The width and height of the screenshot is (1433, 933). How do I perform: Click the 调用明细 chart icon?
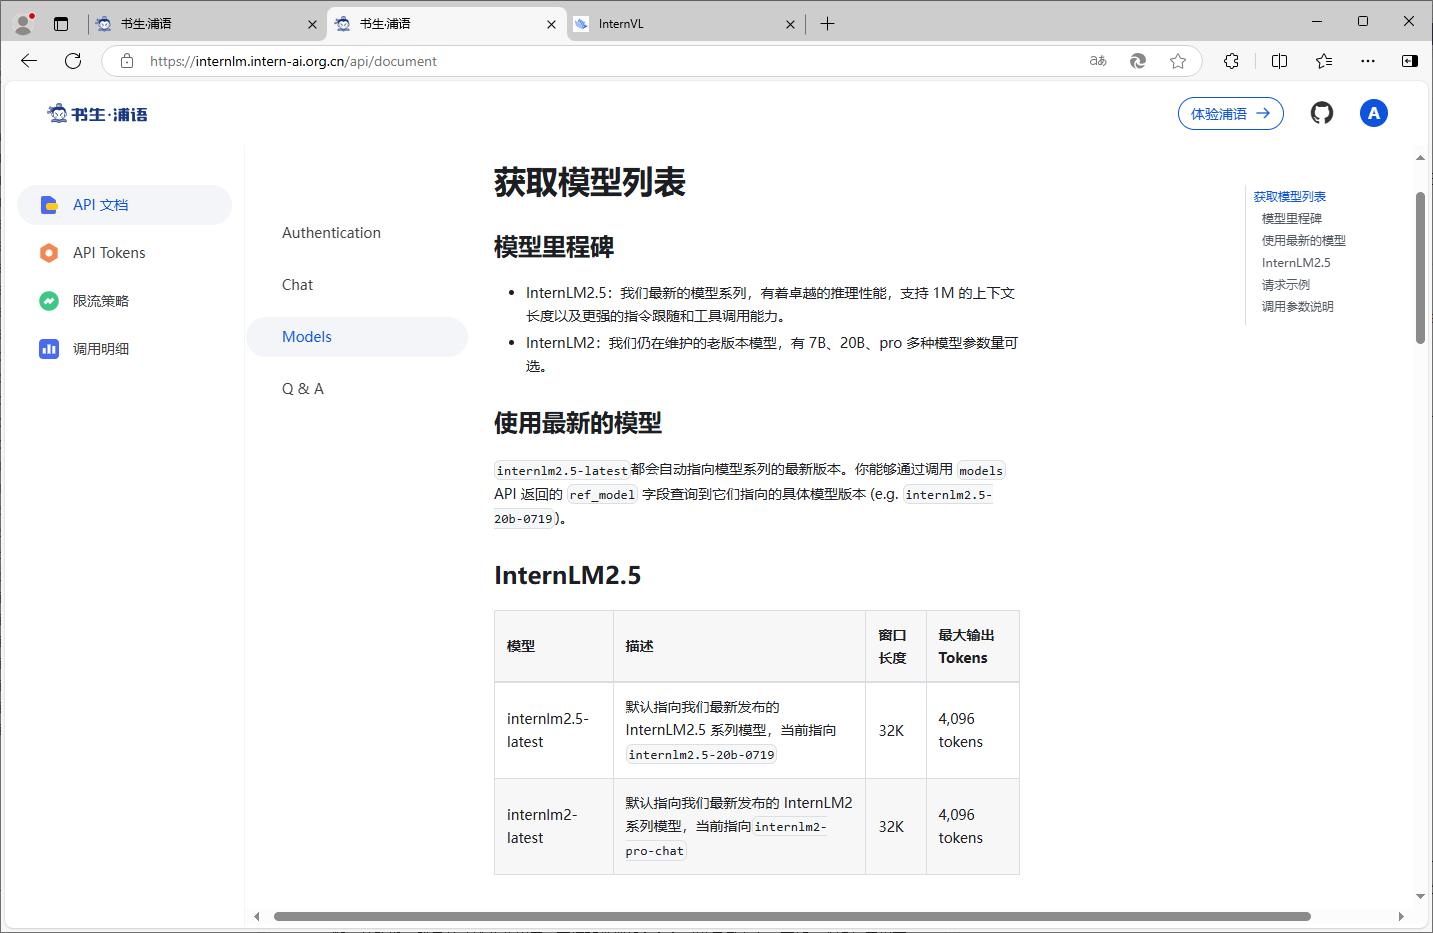49,349
